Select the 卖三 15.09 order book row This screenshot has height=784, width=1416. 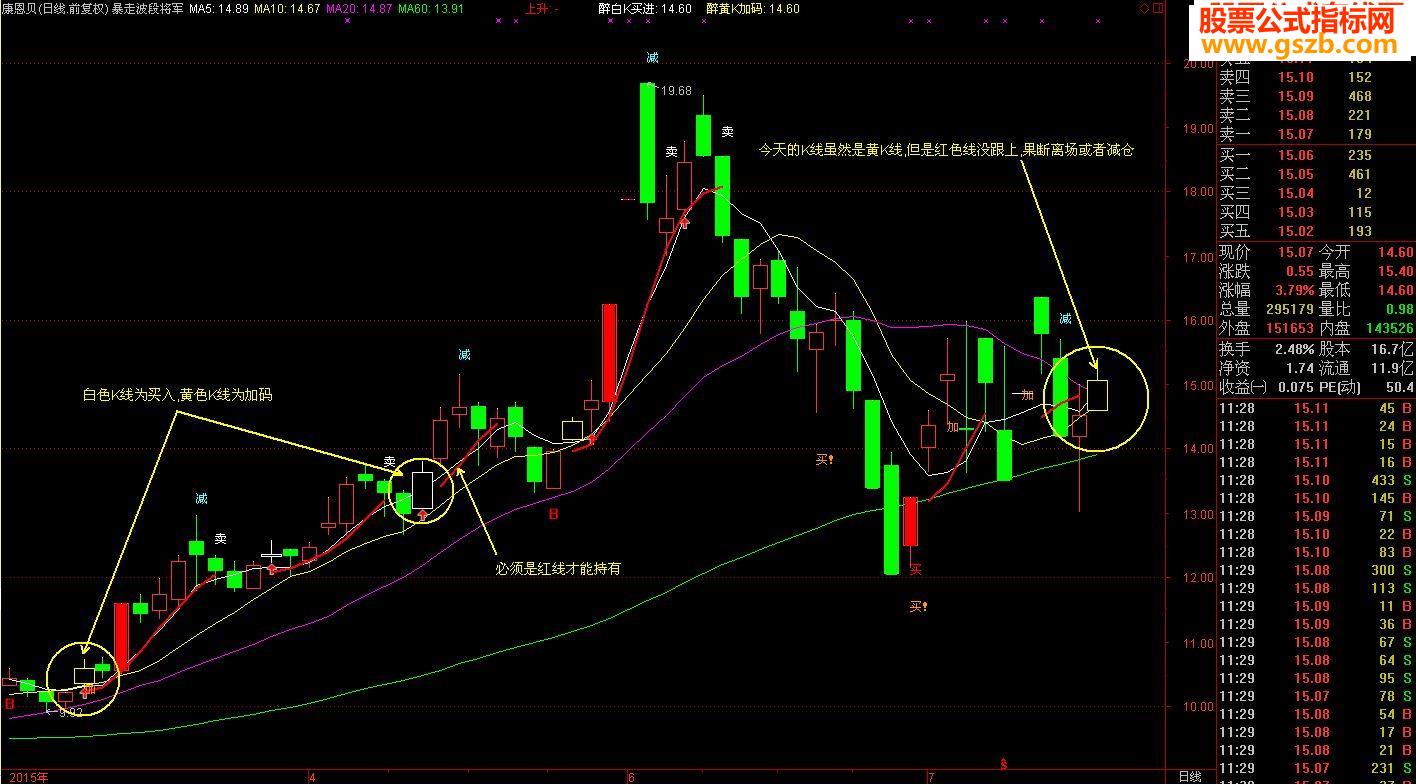pyautogui.click(x=1316, y=96)
